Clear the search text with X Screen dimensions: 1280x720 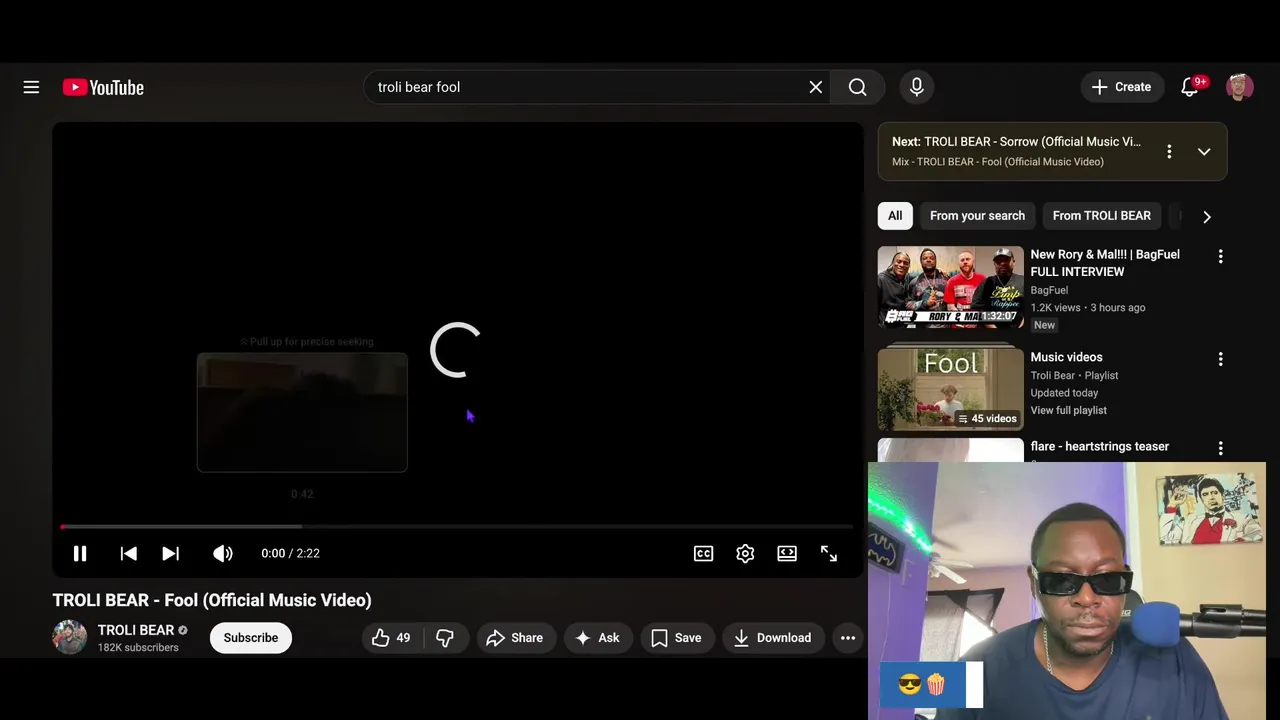tap(816, 87)
